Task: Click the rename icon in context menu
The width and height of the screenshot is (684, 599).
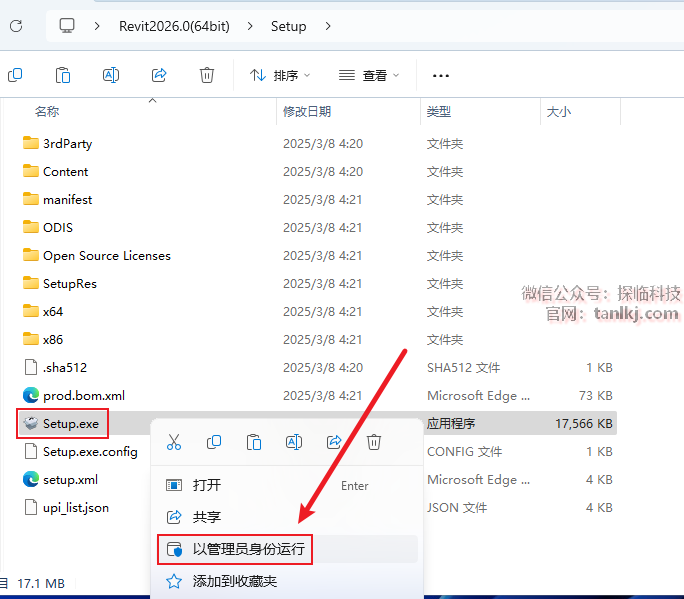Action: [x=294, y=441]
